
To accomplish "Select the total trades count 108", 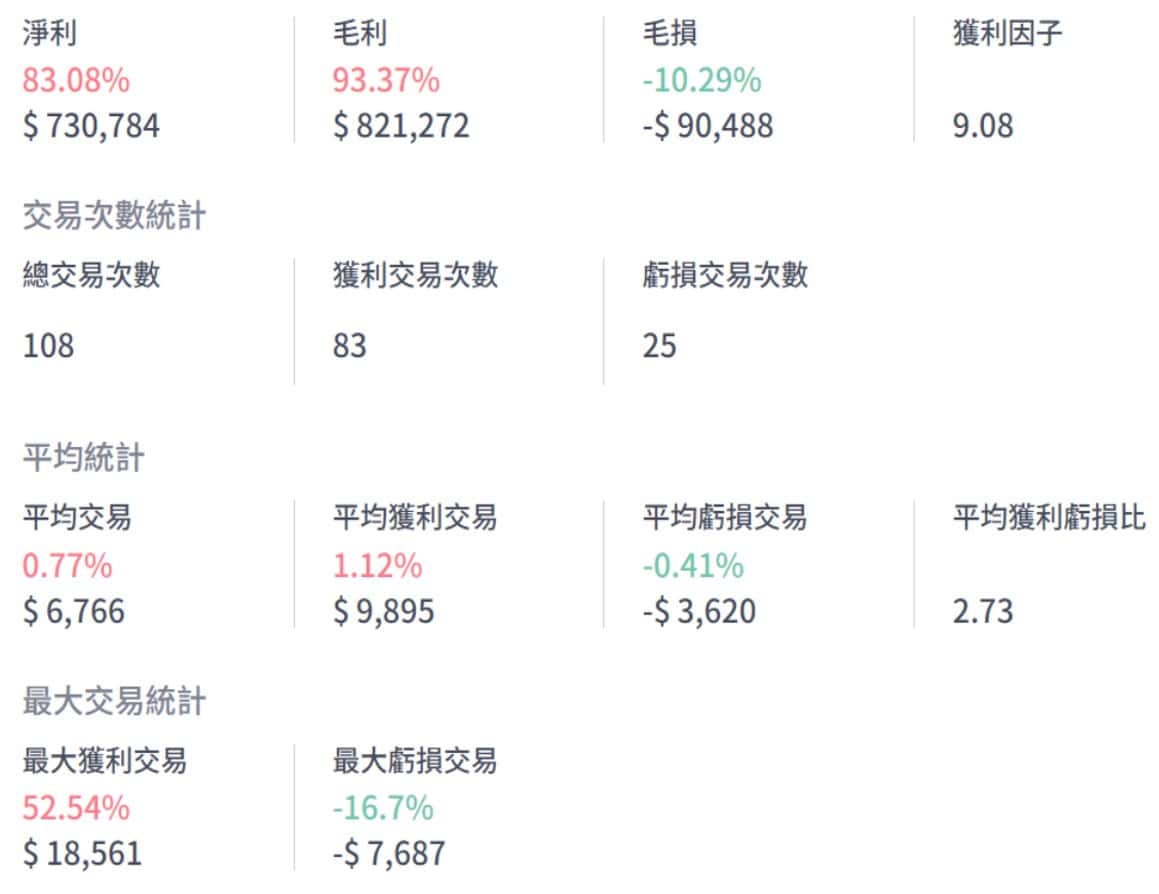I will pos(48,346).
